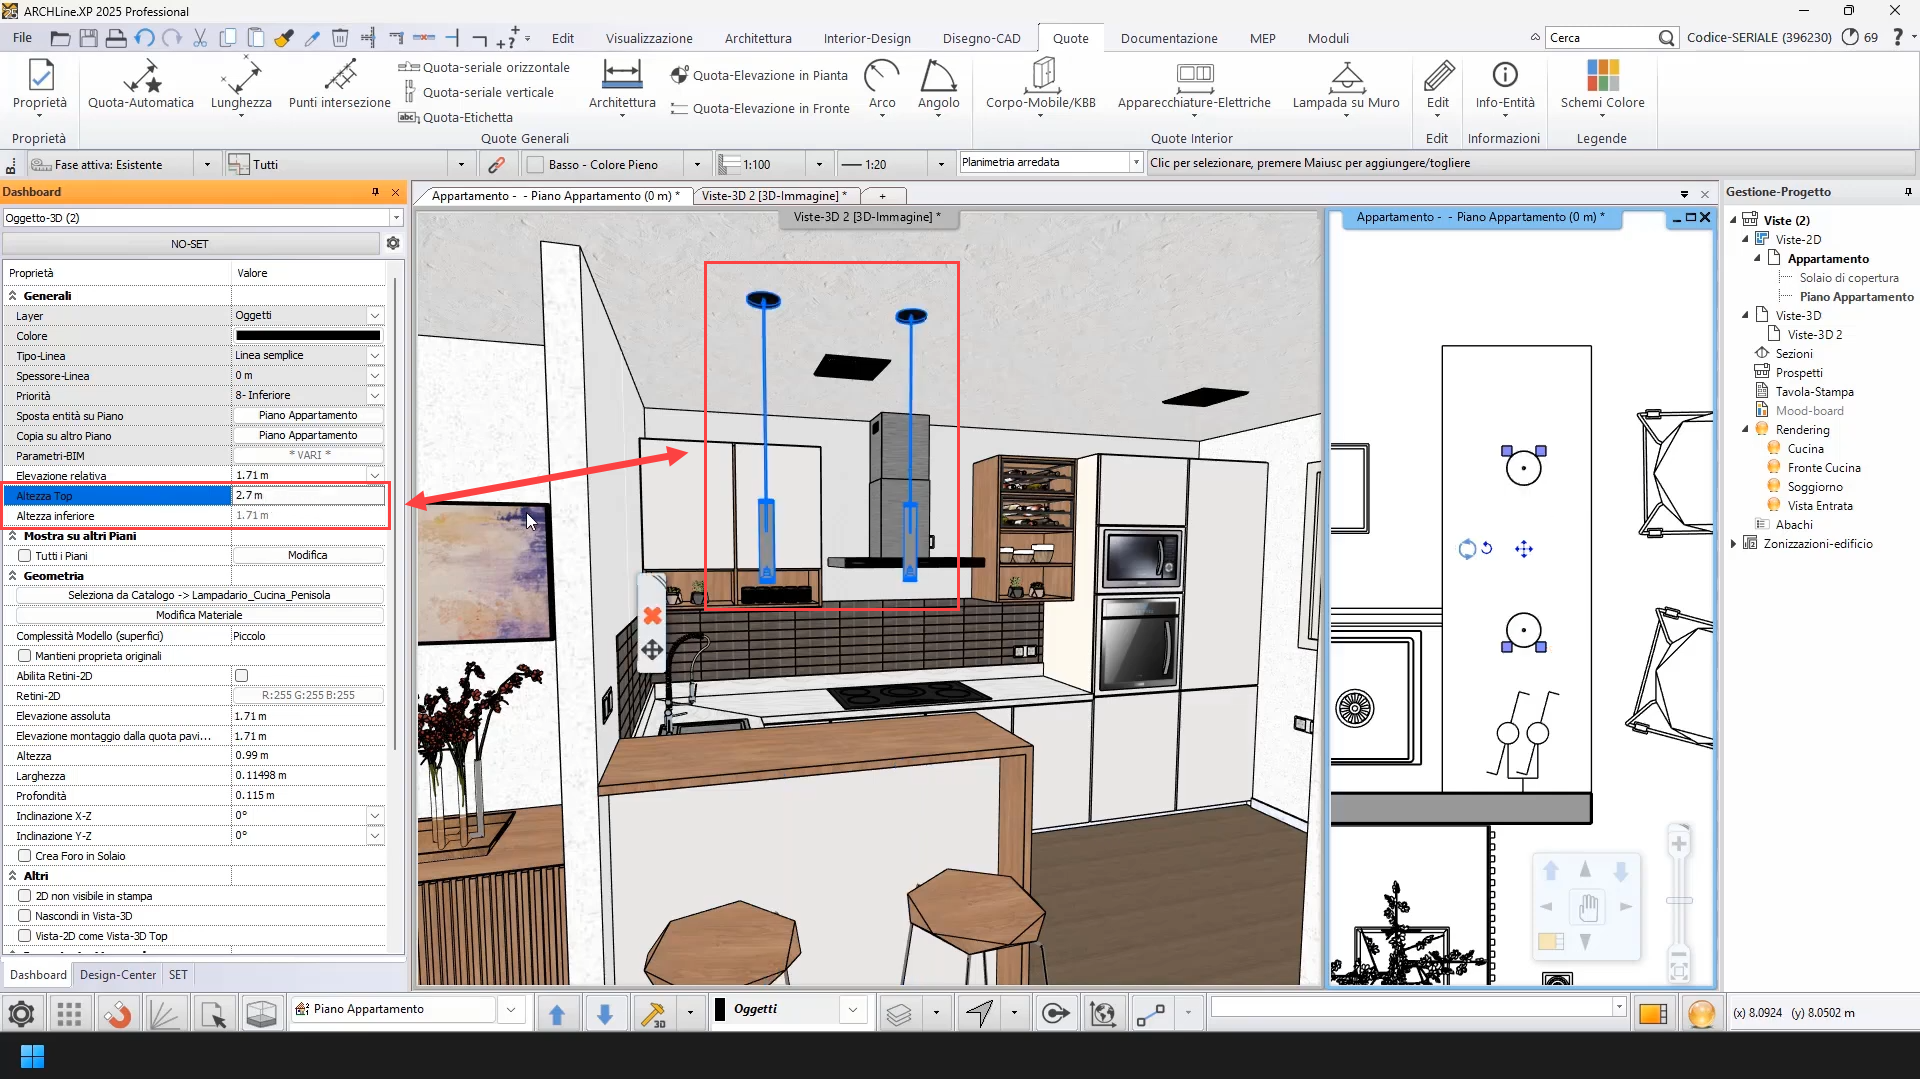Open the Architettura ribbon tab
The width and height of the screenshot is (1920, 1079).
point(758,38)
